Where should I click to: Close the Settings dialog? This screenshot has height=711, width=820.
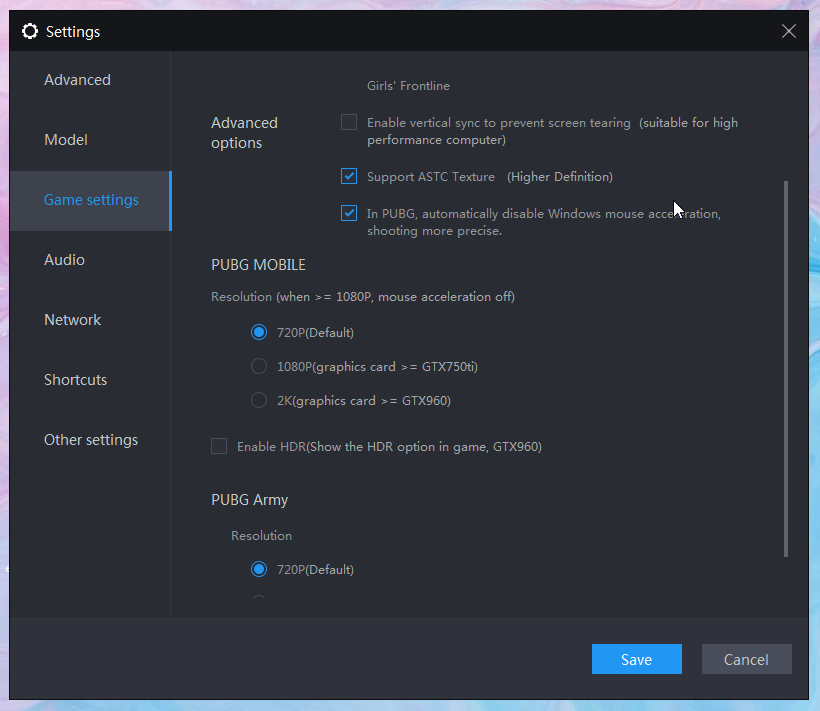[789, 31]
